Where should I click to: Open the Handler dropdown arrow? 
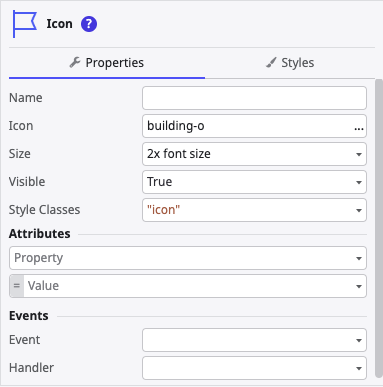pos(359,368)
